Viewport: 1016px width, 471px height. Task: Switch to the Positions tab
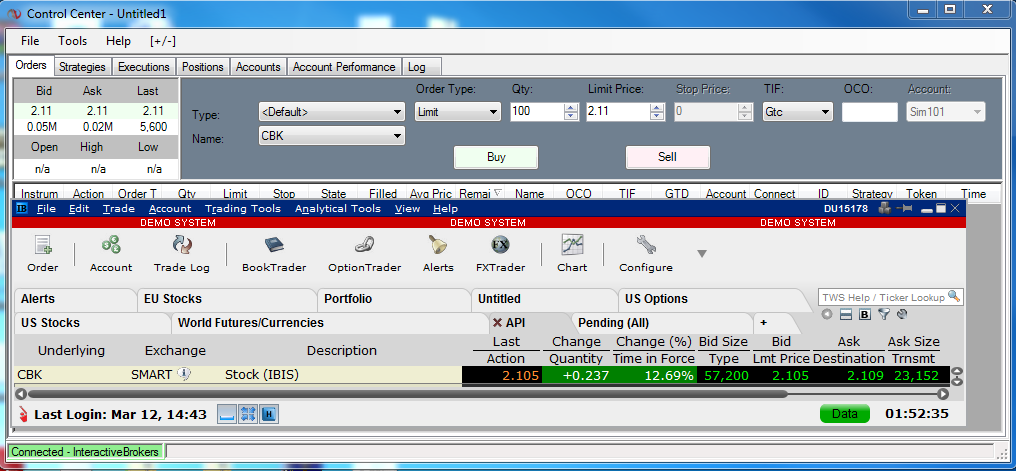coord(203,67)
